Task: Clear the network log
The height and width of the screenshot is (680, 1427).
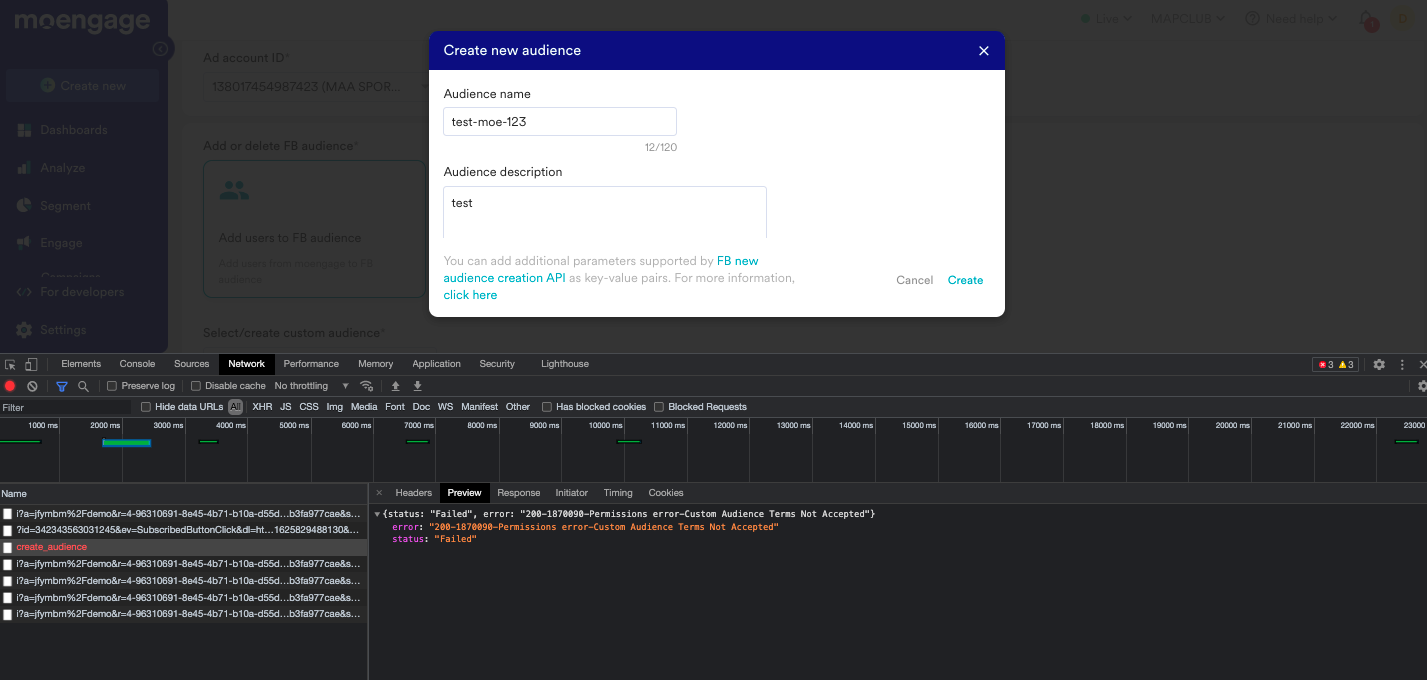Action: [x=32, y=386]
